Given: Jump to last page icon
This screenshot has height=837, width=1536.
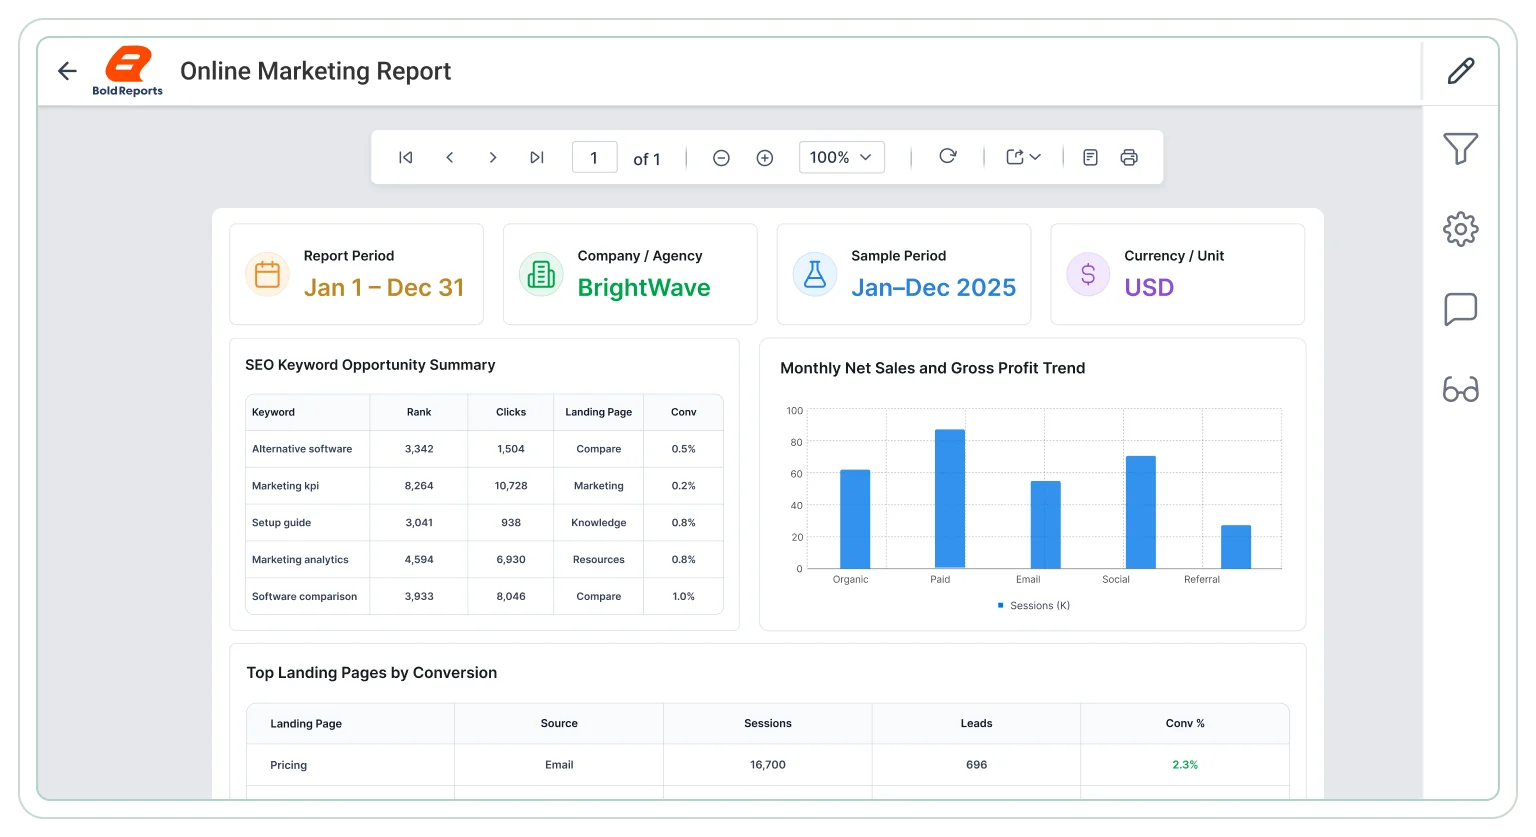Looking at the screenshot, I should pos(537,157).
